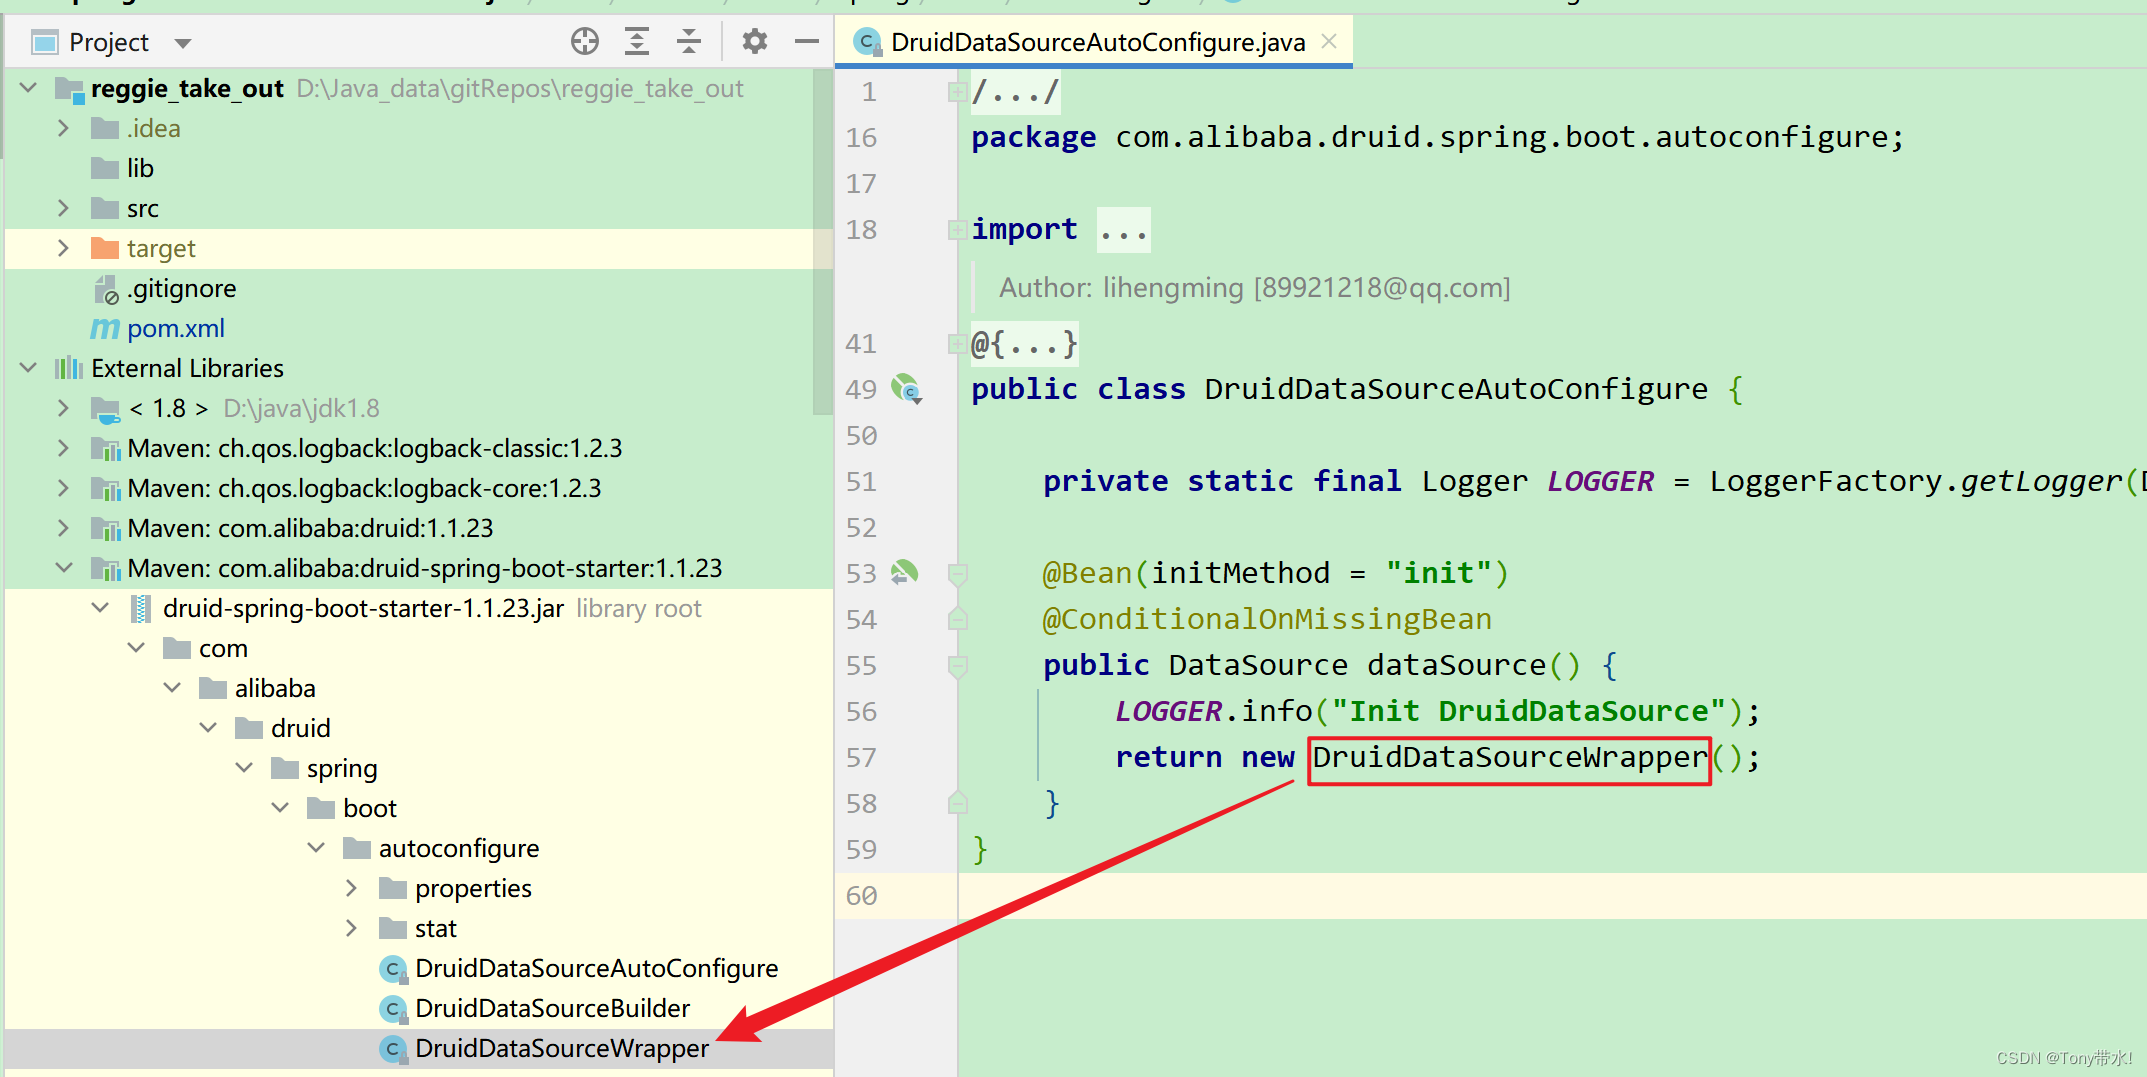Click the package declaration on line 16

(1438, 137)
